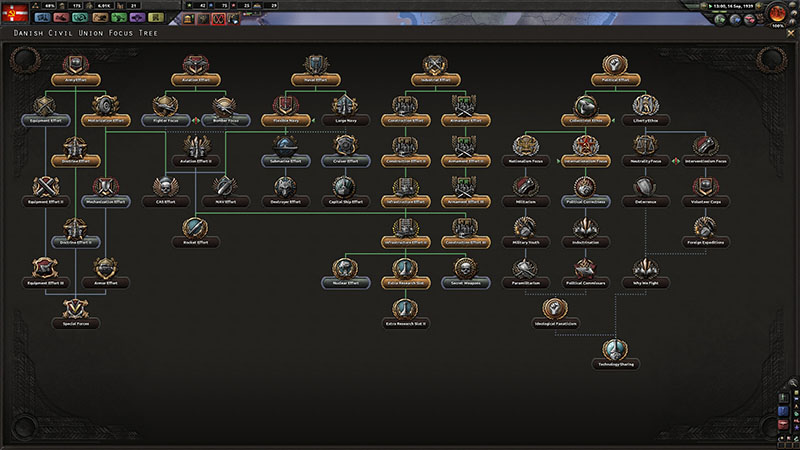Click the date 14 Sep, 1939 pause control
This screenshot has width=800, height=450.
(x=731, y=6)
